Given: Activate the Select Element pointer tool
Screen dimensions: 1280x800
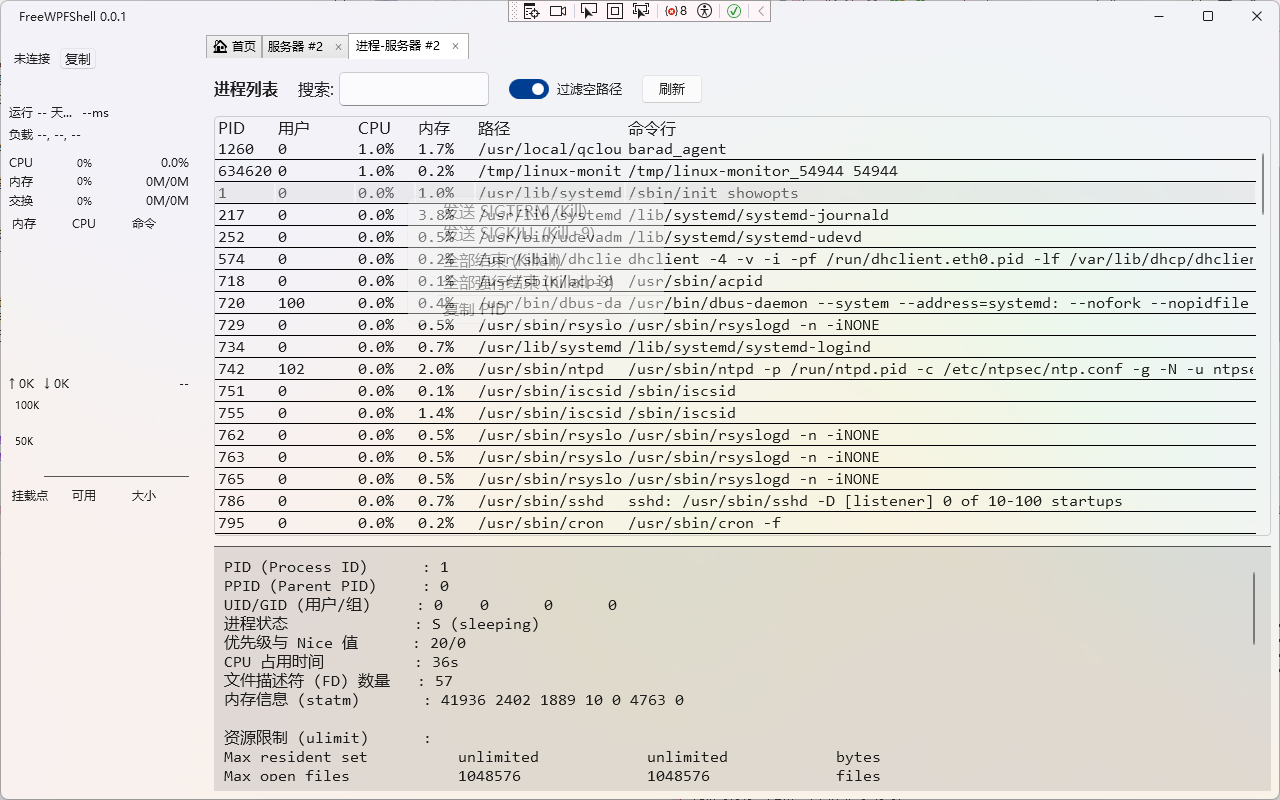Looking at the screenshot, I should pyautogui.click(x=589, y=11).
